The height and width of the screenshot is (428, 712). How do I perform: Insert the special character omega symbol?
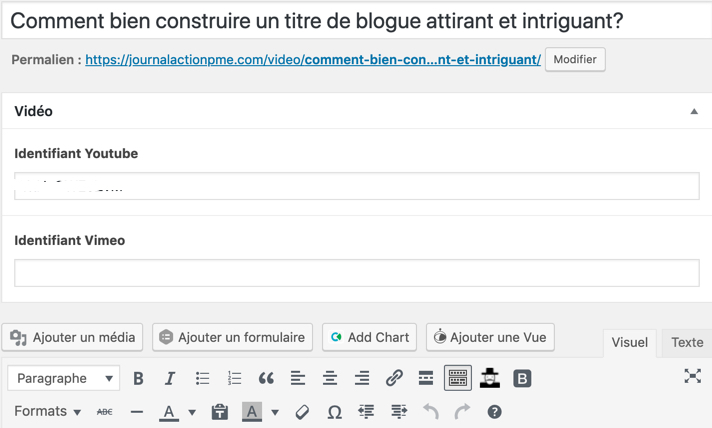tap(335, 412)
